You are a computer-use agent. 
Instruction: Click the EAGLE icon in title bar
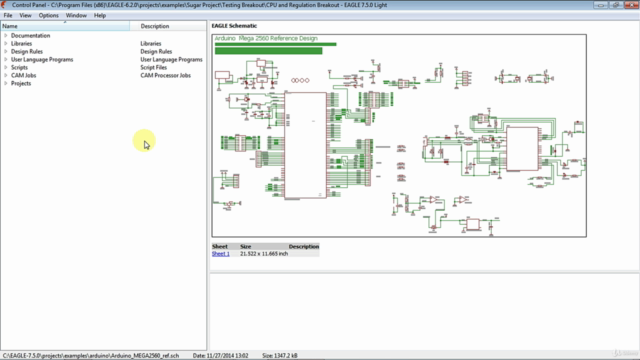(x=4, y=5)
